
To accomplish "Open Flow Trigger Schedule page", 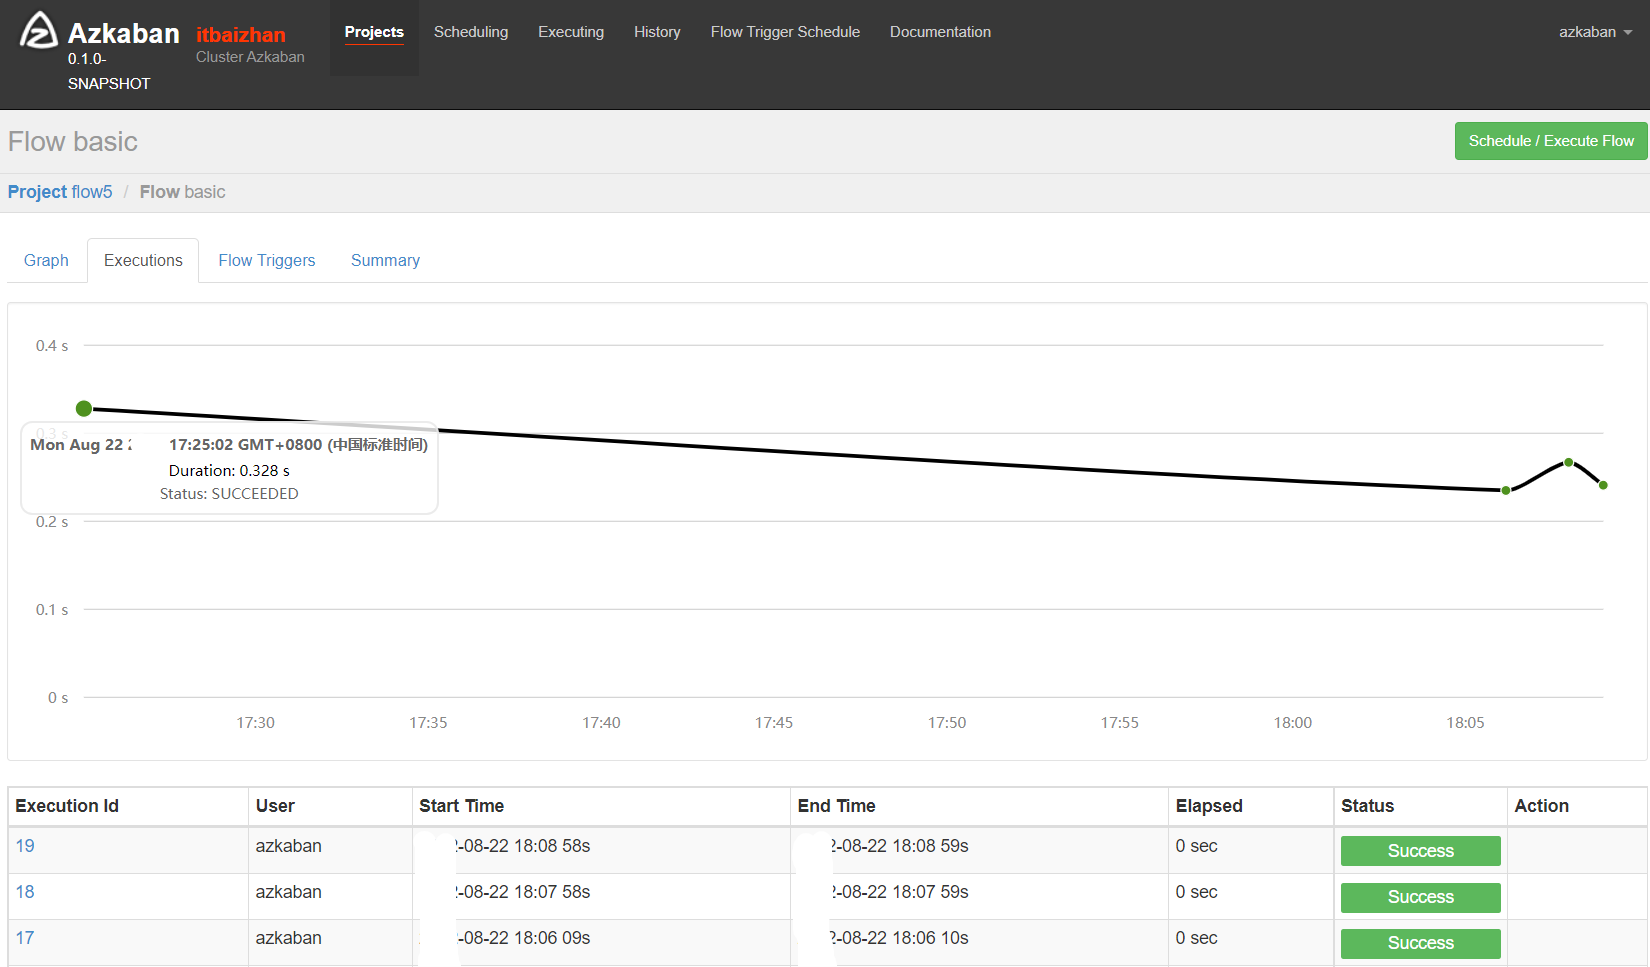I will point(785,32).
